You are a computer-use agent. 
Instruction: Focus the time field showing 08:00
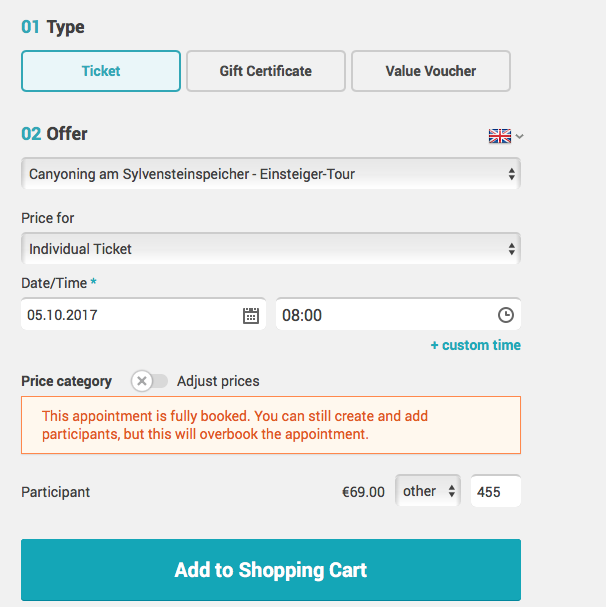[398, 315]
